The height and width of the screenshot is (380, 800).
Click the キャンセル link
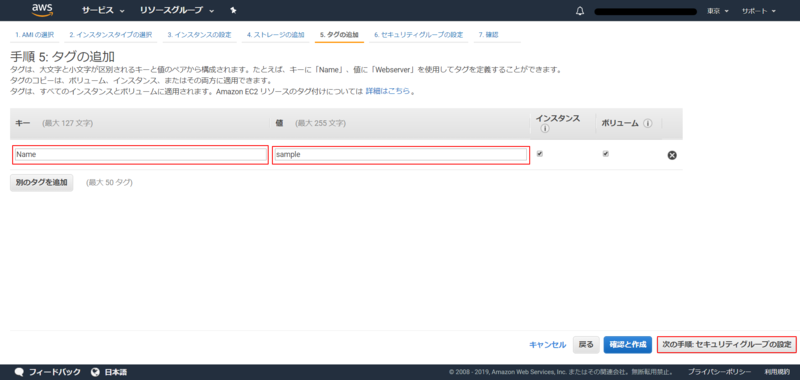tap(547, 345)
